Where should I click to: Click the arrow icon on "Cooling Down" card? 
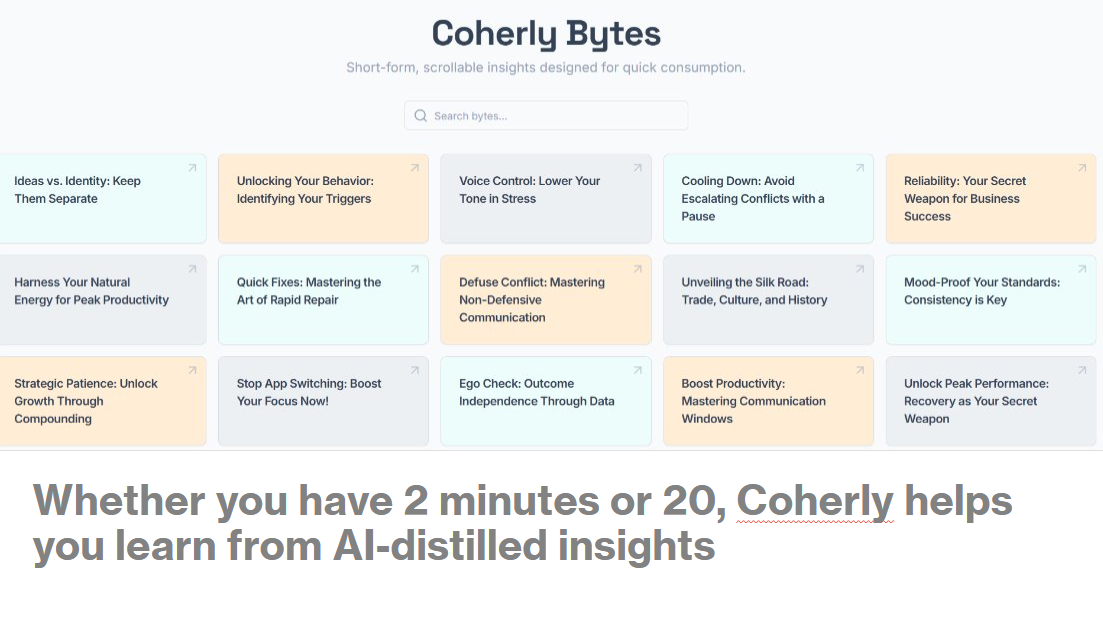pos(859,168)
